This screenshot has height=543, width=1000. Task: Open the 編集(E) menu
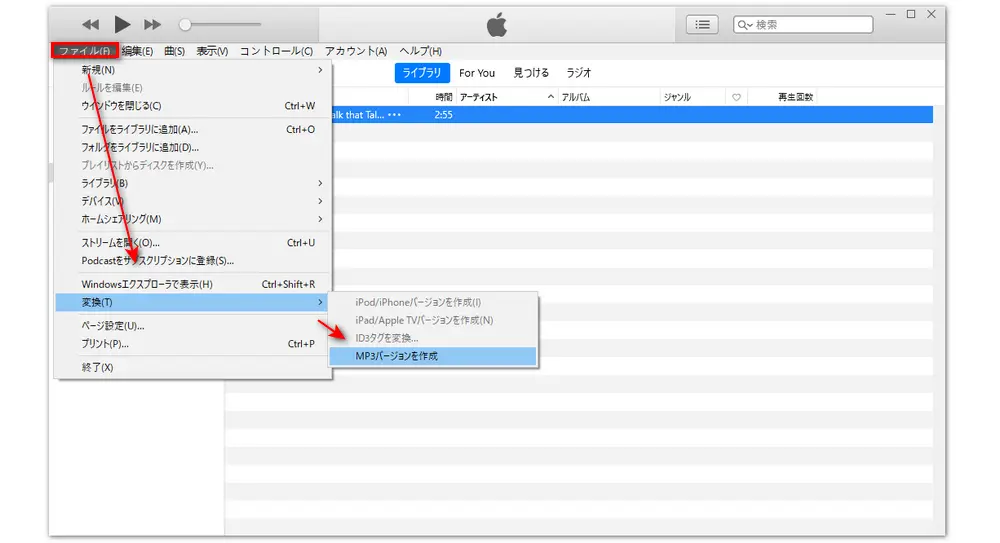point(137,51)
